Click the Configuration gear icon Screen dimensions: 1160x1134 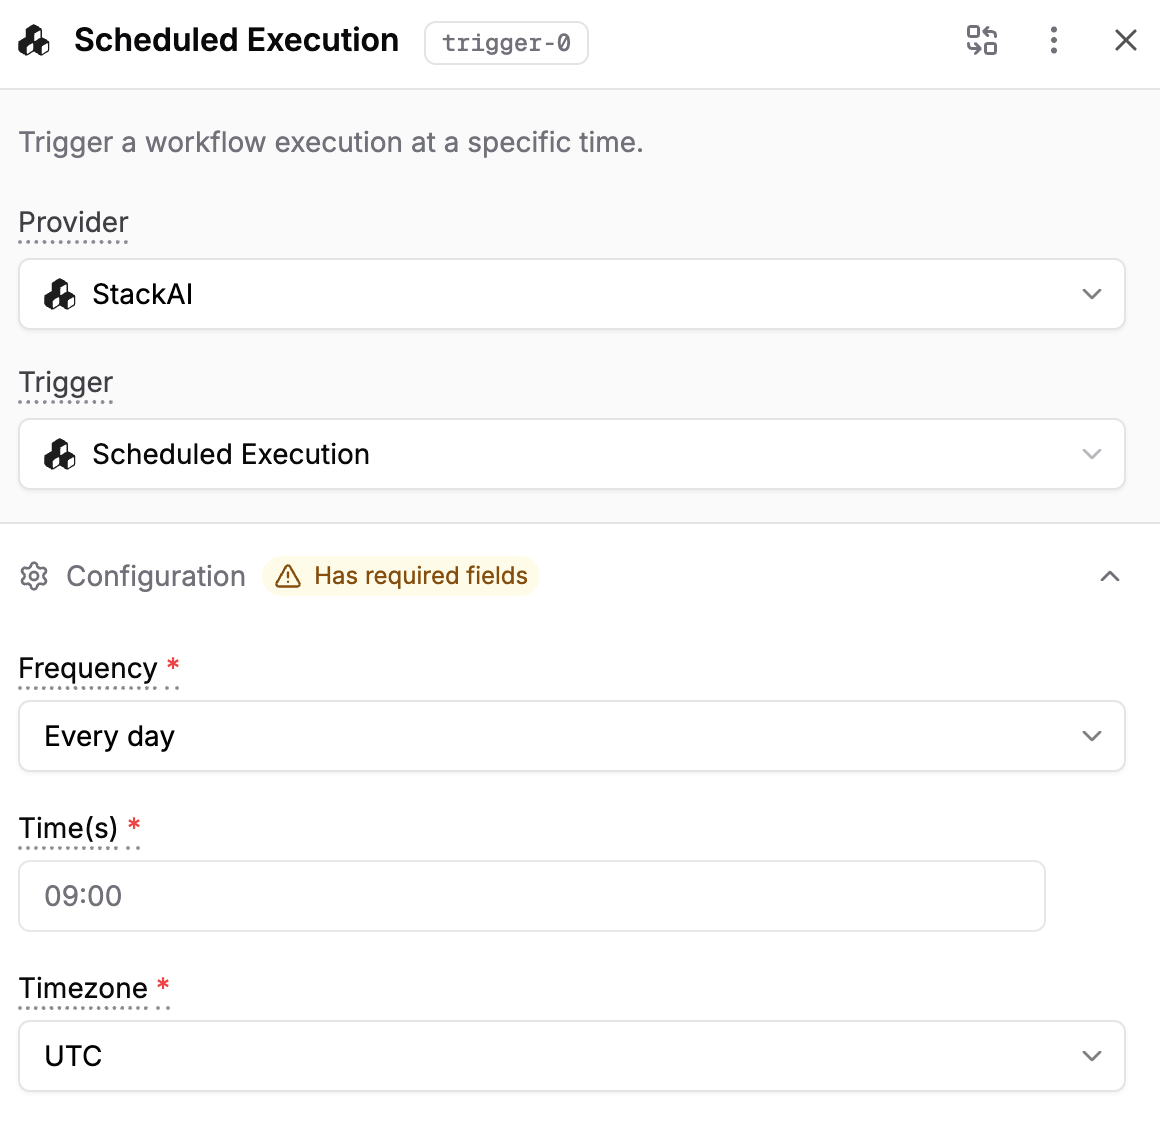pyautogui.click(x=34, y=576)
